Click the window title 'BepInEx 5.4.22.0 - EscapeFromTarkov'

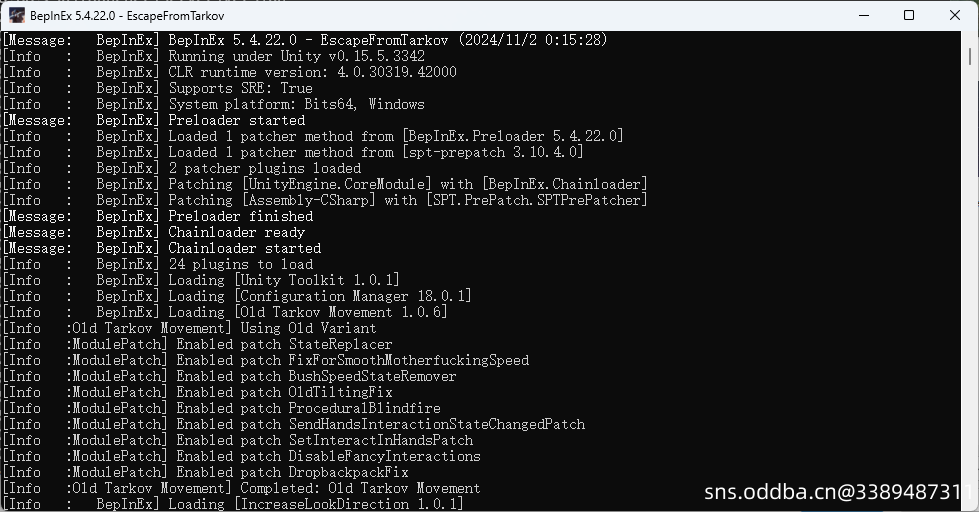pyautogui.click(x=127, y=16)
